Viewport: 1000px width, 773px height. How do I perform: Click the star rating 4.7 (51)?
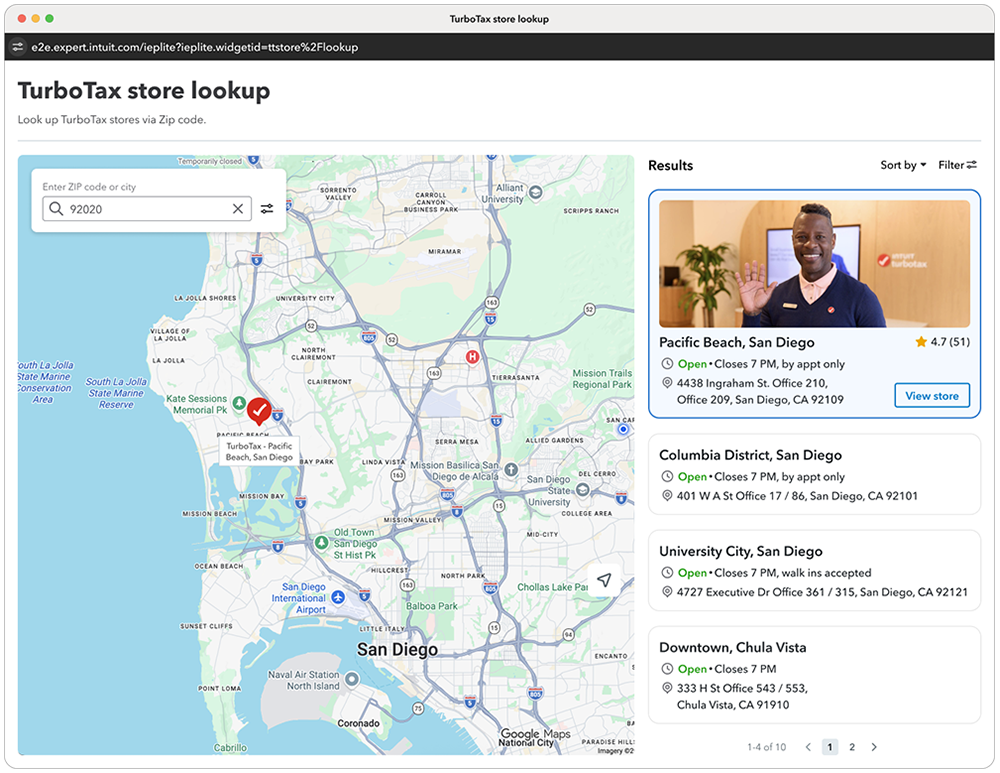pos(942,342)
